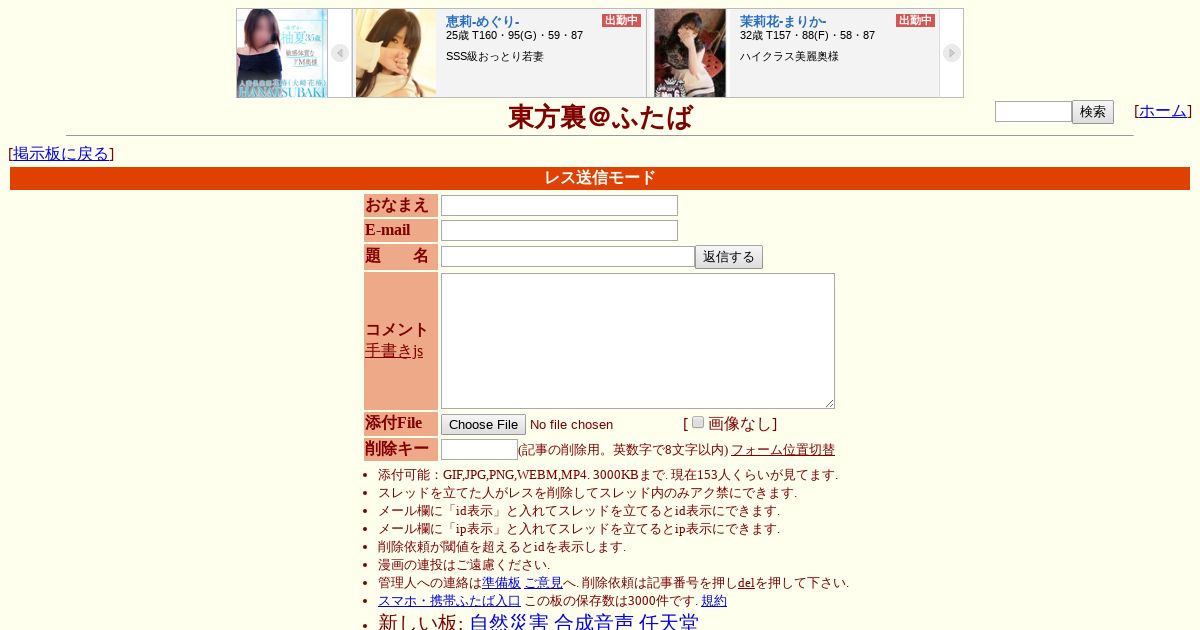Click the 出勤中 badge on 恵莉 card
Screen dimensions: 1200x630
tap(621, 20)
